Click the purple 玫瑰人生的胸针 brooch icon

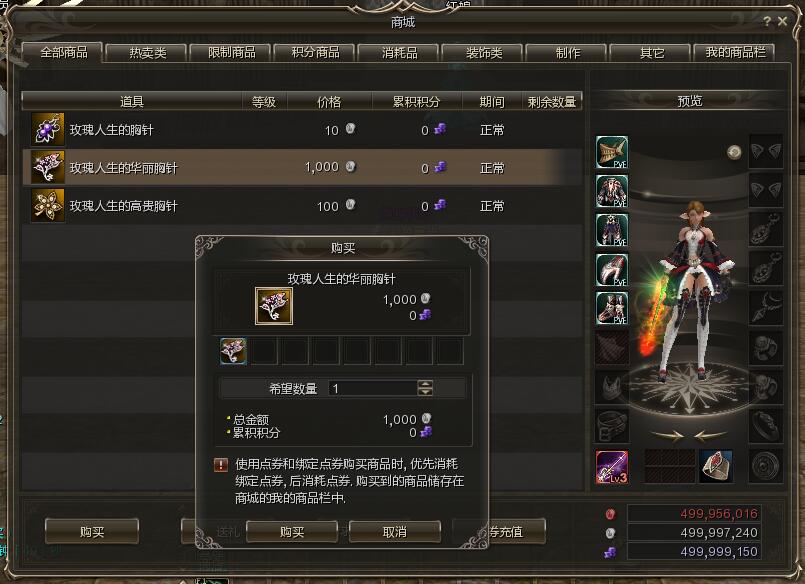click(48, 129)
